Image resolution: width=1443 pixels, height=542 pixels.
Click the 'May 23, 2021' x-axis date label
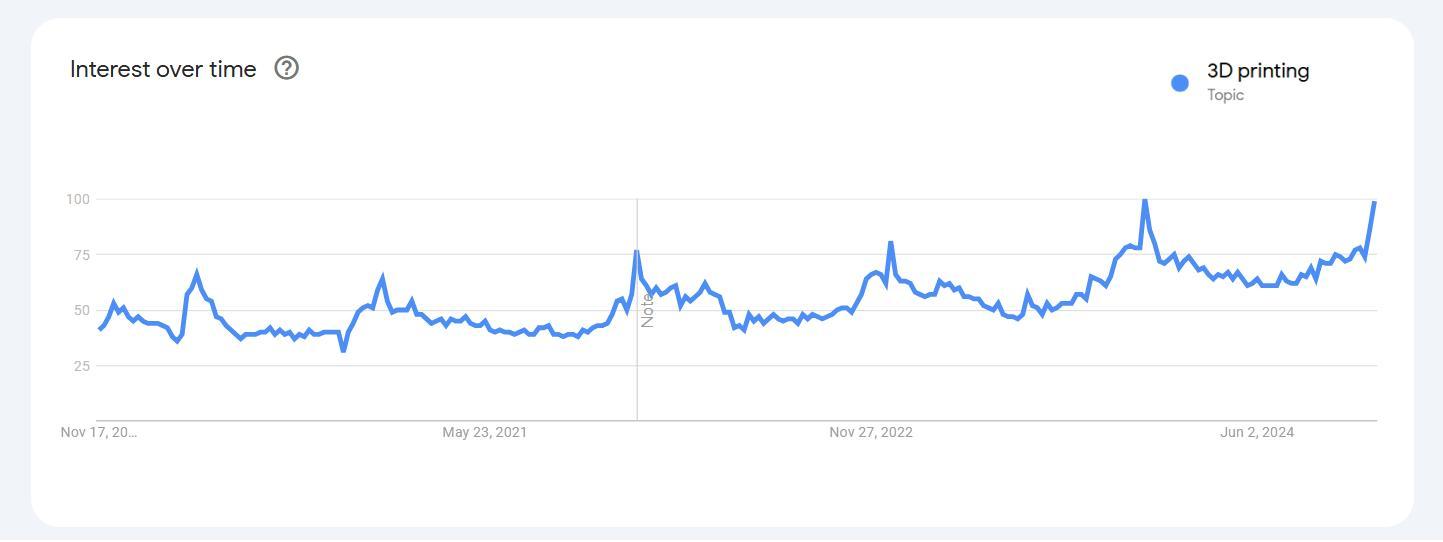tap(484, 432)
